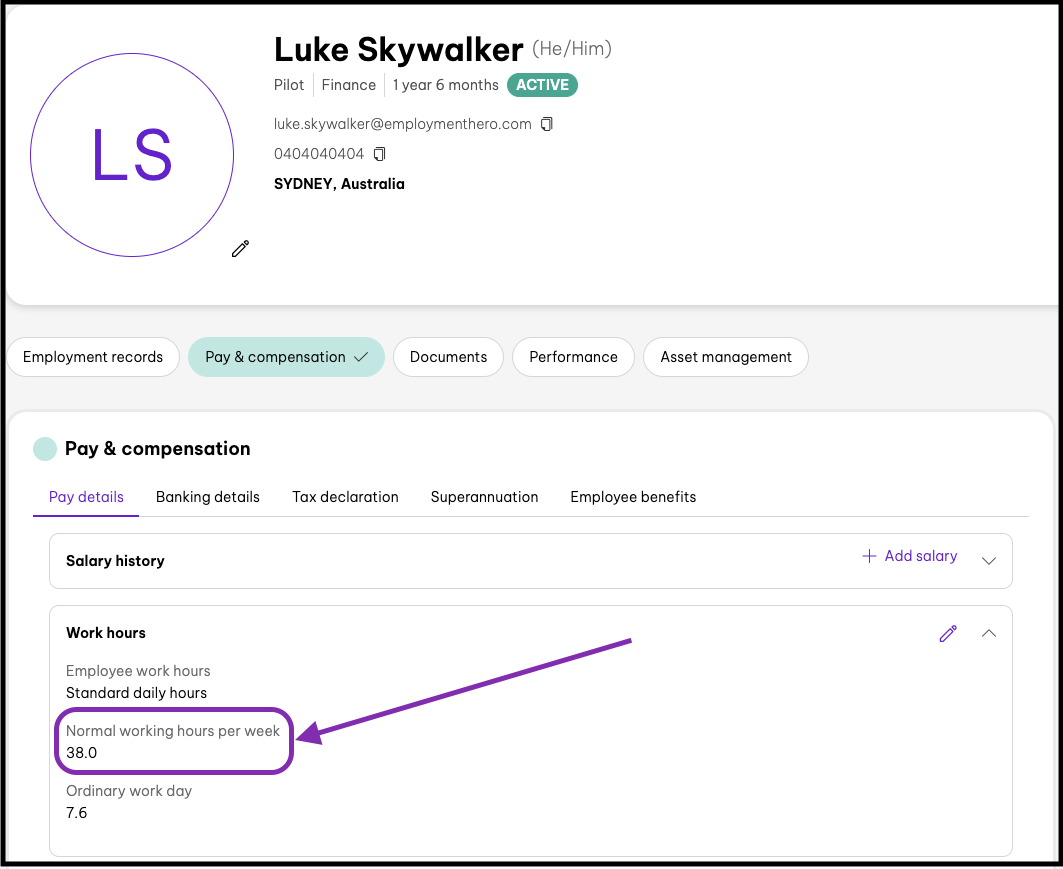Viewport: 1063px width, 869px height.
Task: Switch to the Banking details tab
Action: [208, 497]
